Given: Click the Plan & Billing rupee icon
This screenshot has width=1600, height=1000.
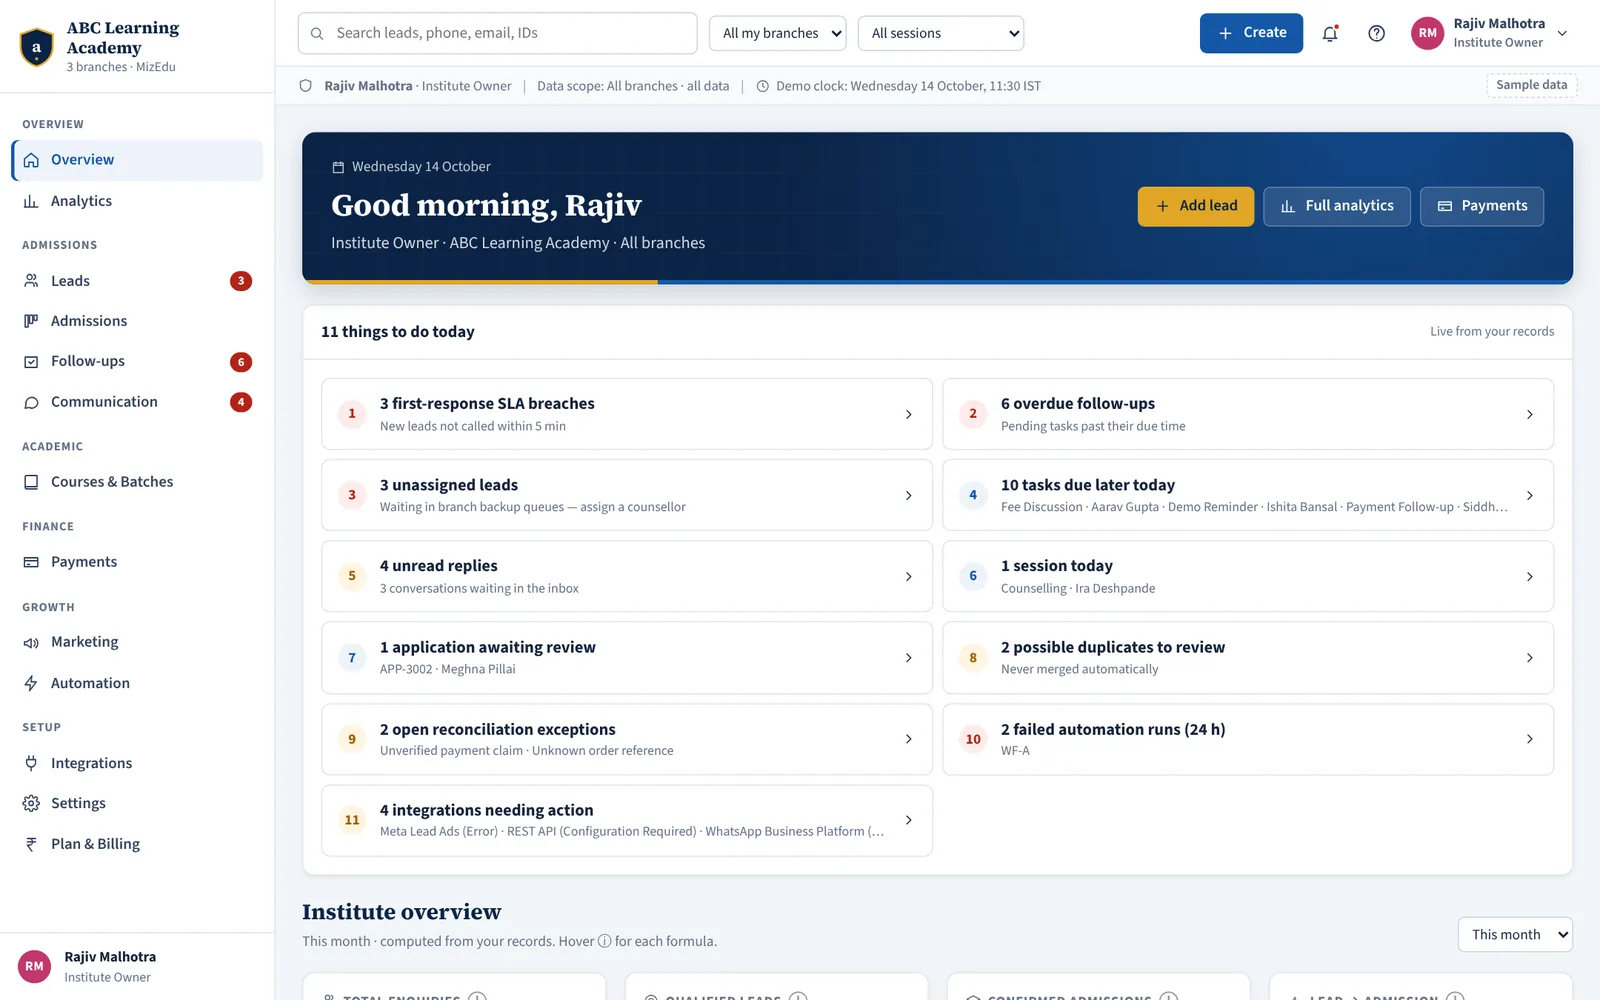Looking at the screenshot, I should pyautogui.click(x=31, y=844).
